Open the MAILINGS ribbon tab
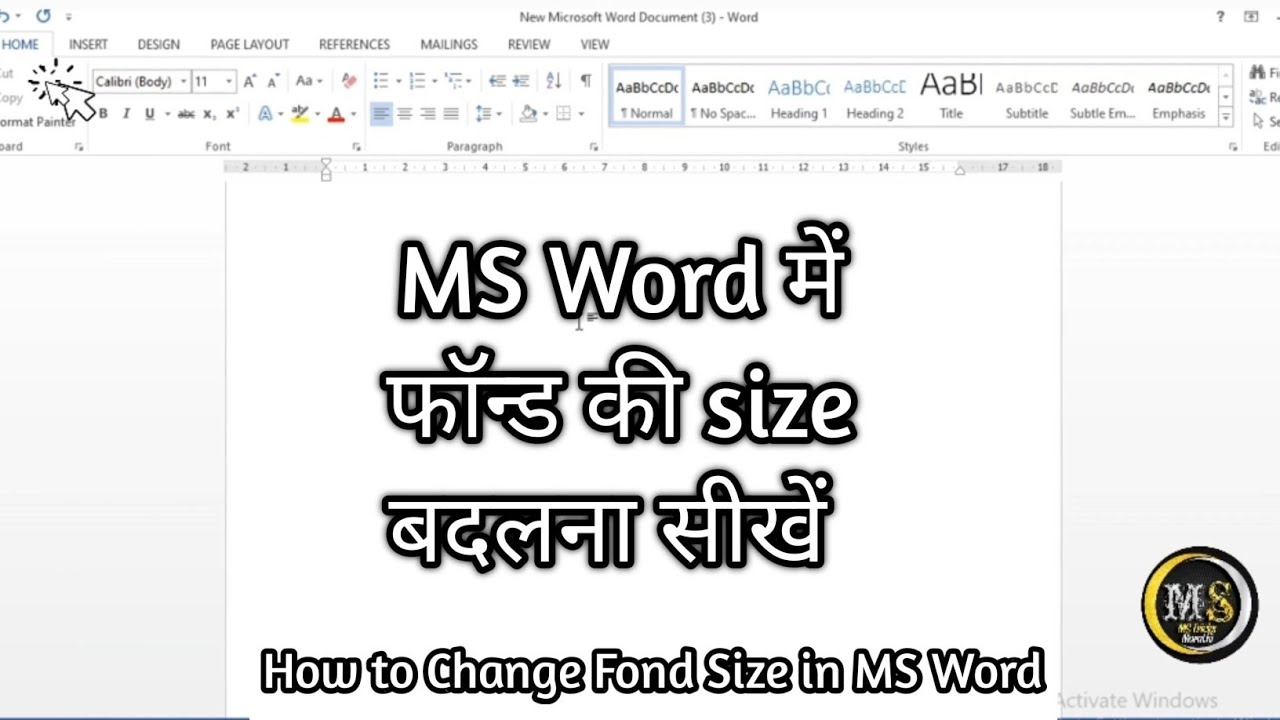Screen dimensions: 1280x720 (x=448, y=44)
